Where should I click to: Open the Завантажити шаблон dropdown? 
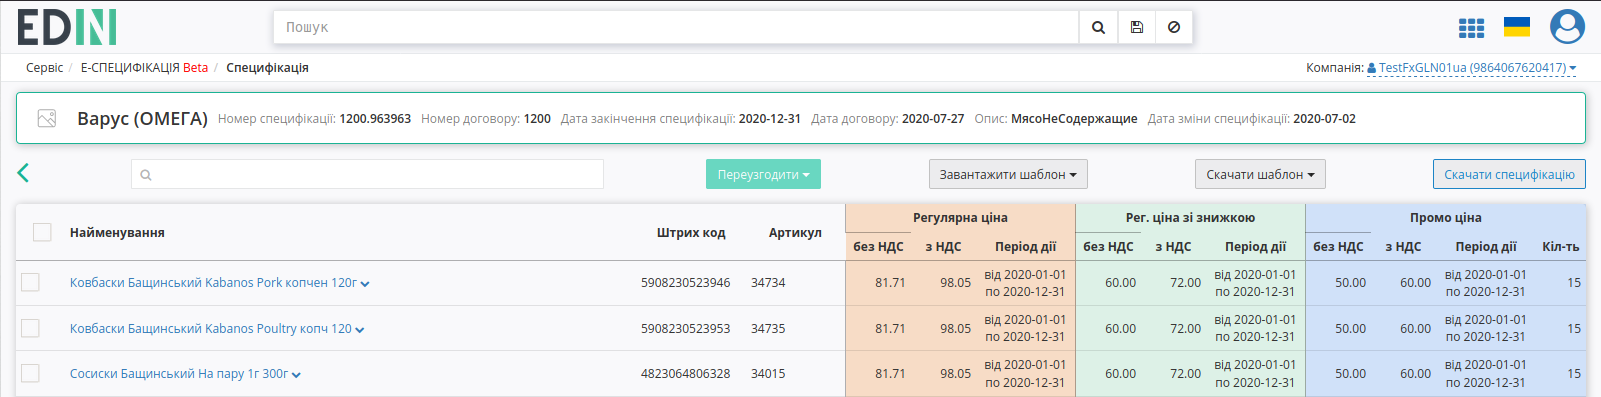coord(1008,174)
